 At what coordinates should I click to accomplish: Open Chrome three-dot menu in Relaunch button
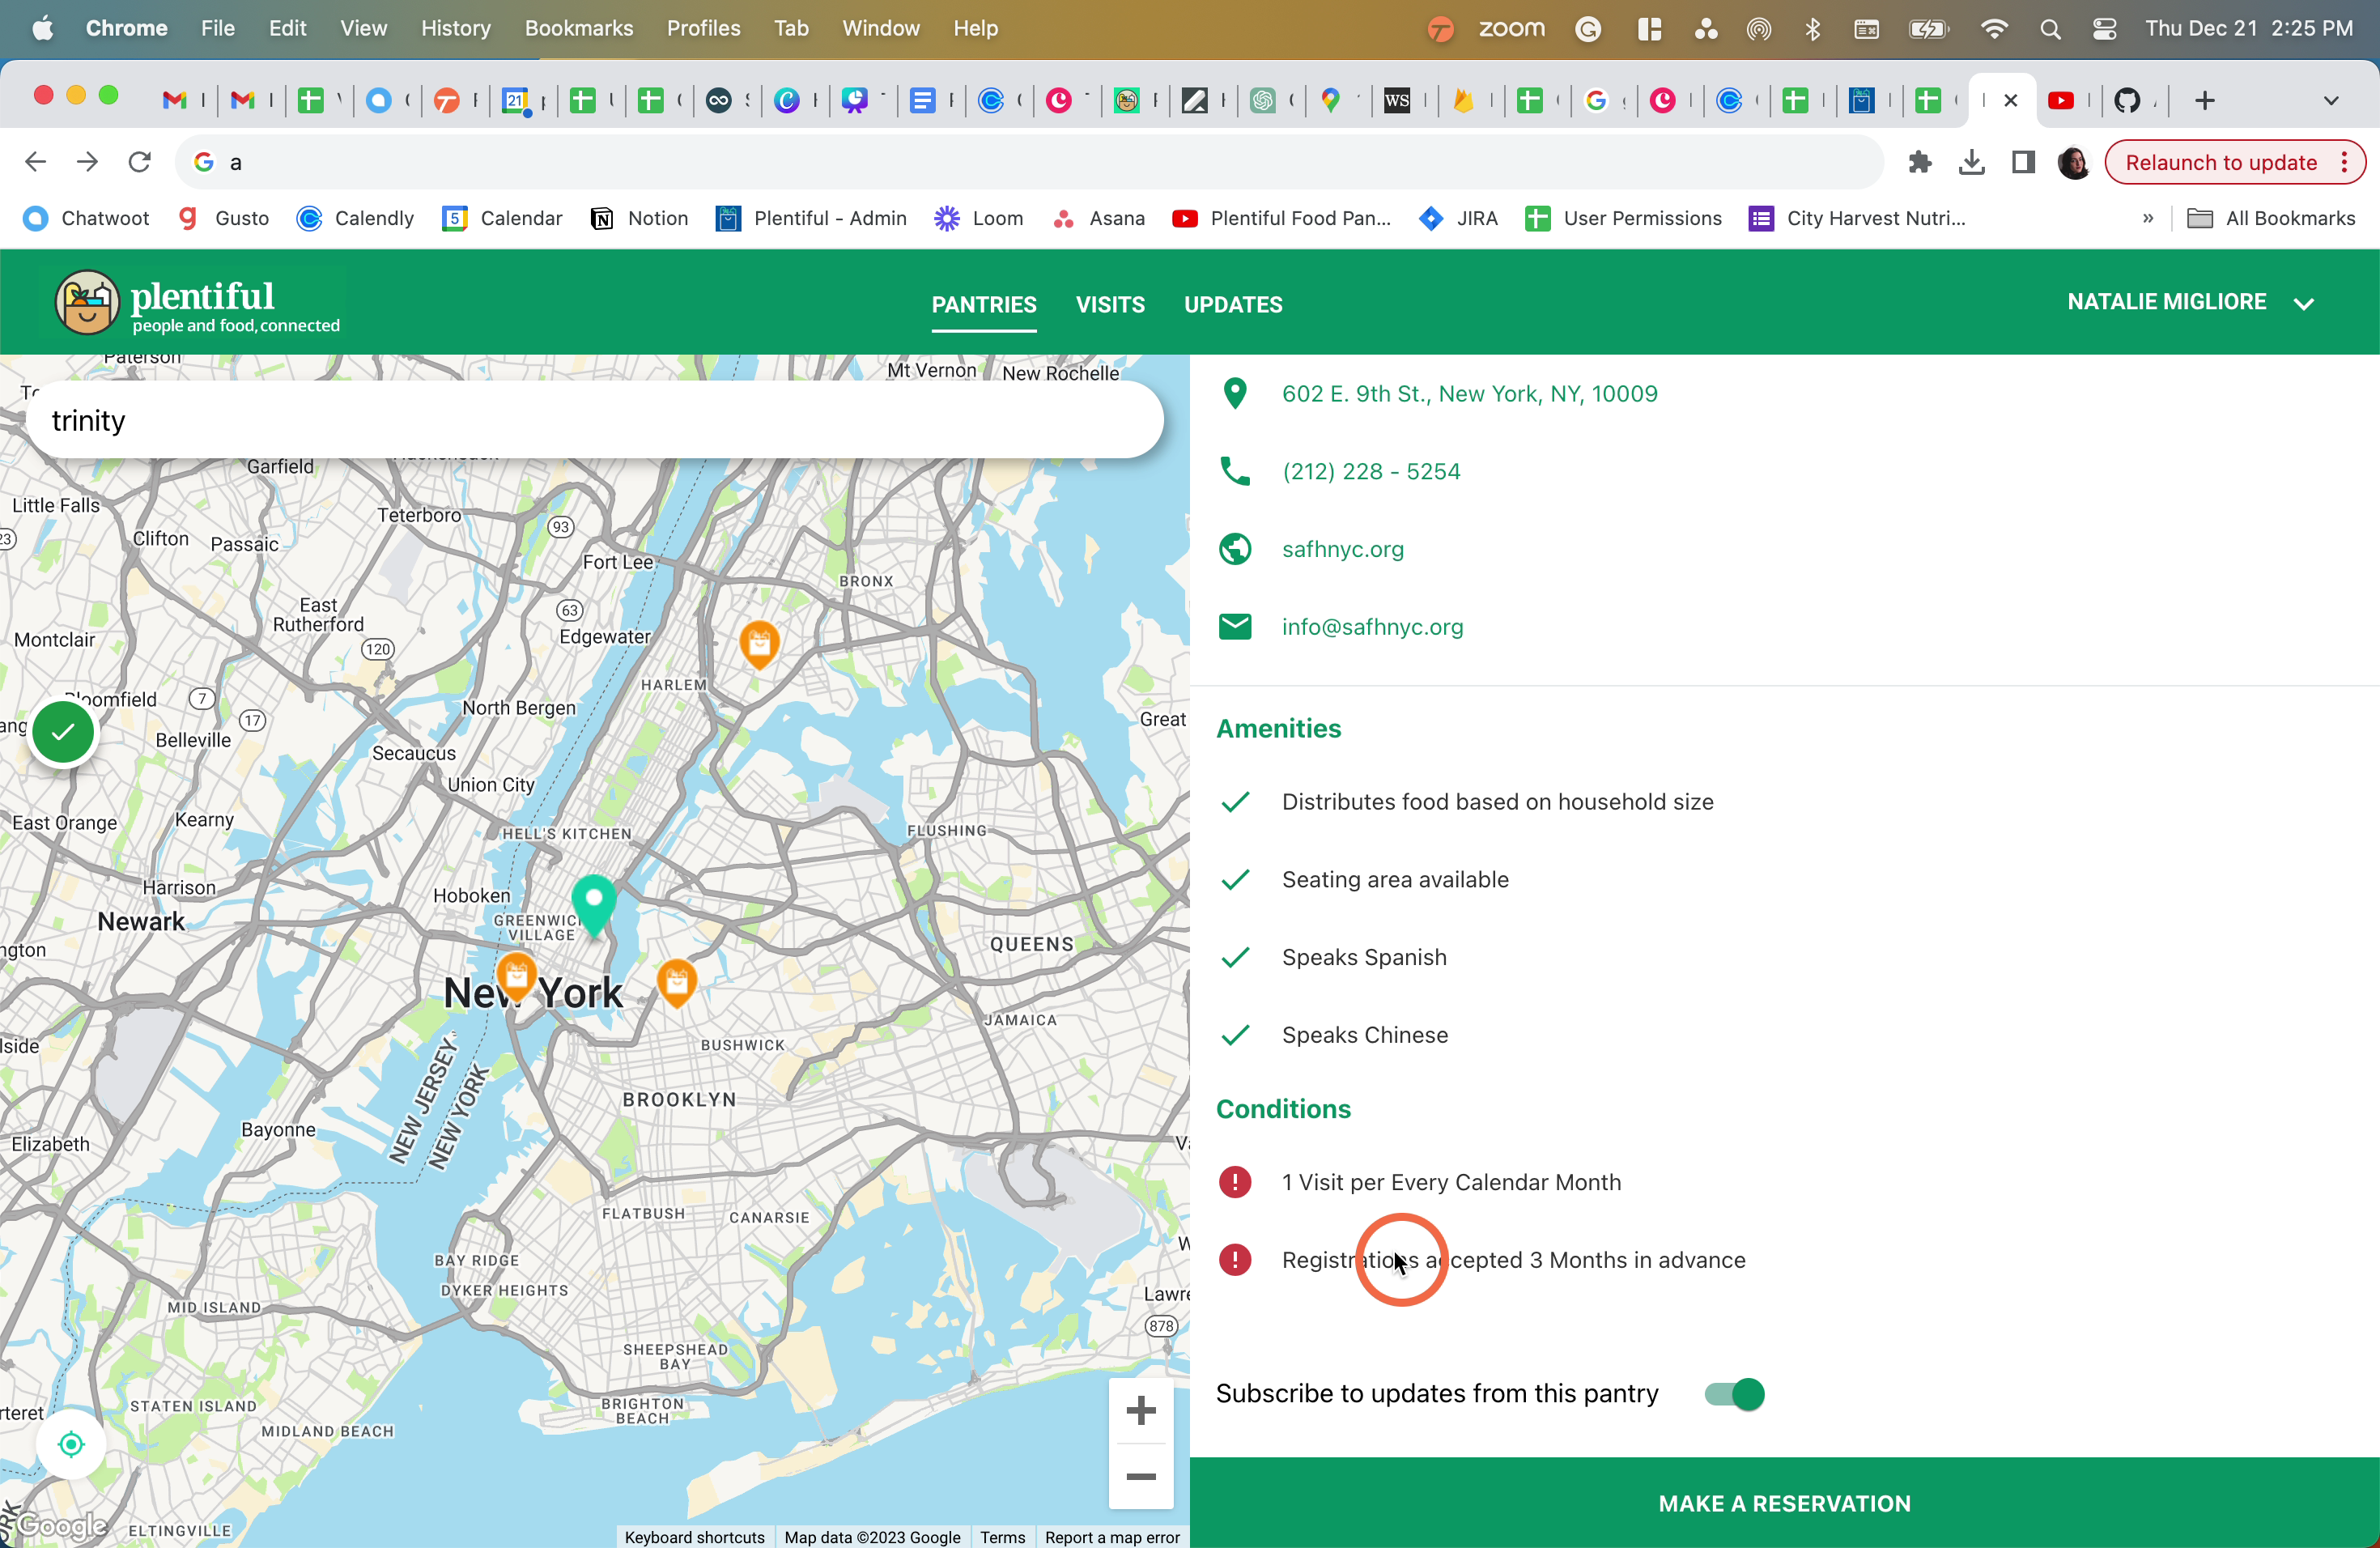(x=2344, y=162)
